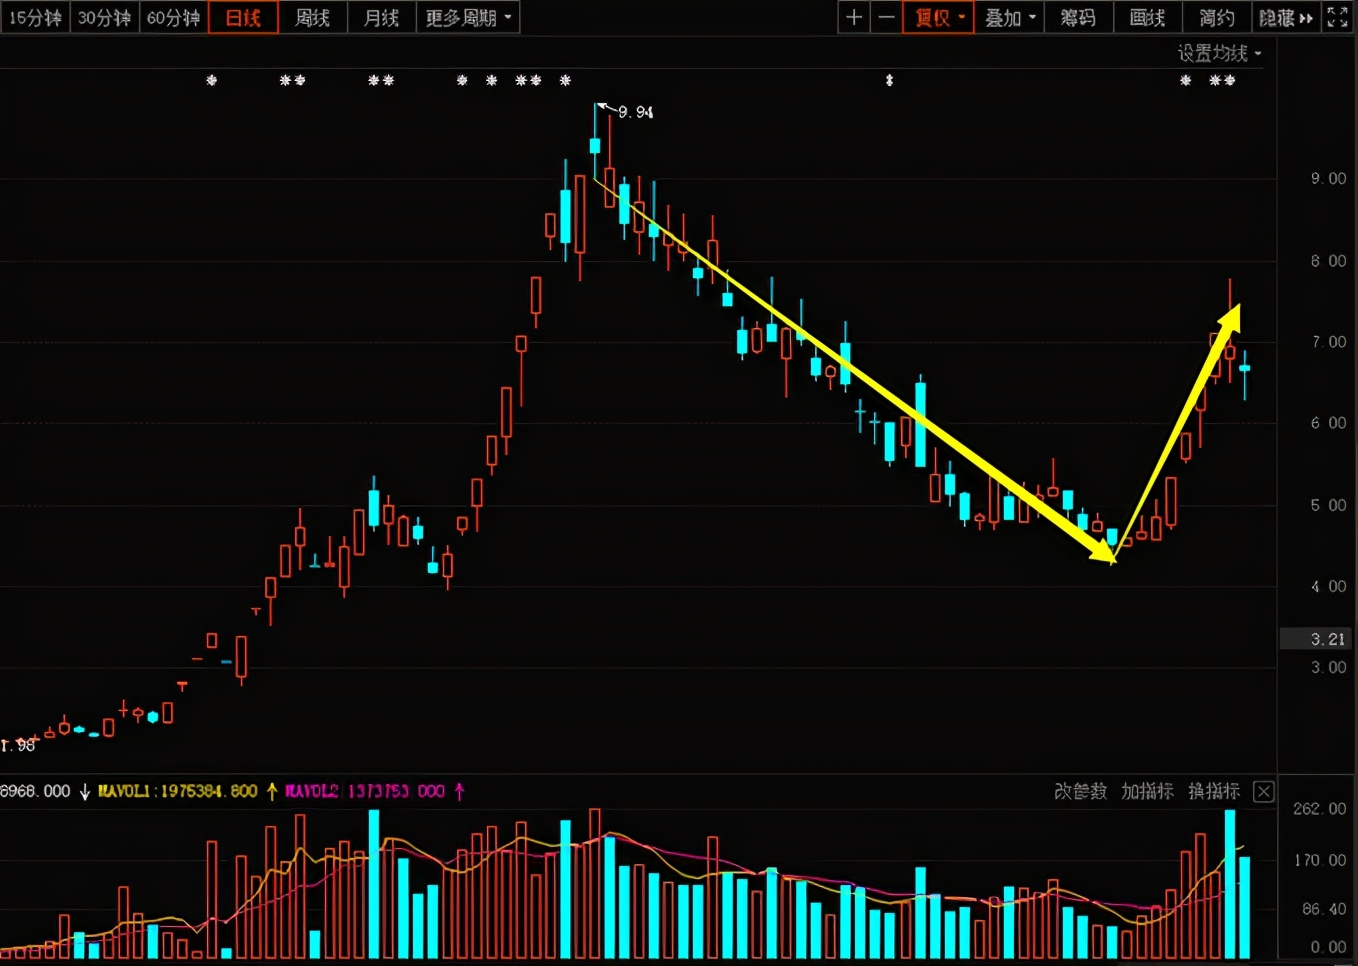Click 改参数 to edit indicator parameters
The image size is (1358, 966).
click(1080, 791)
